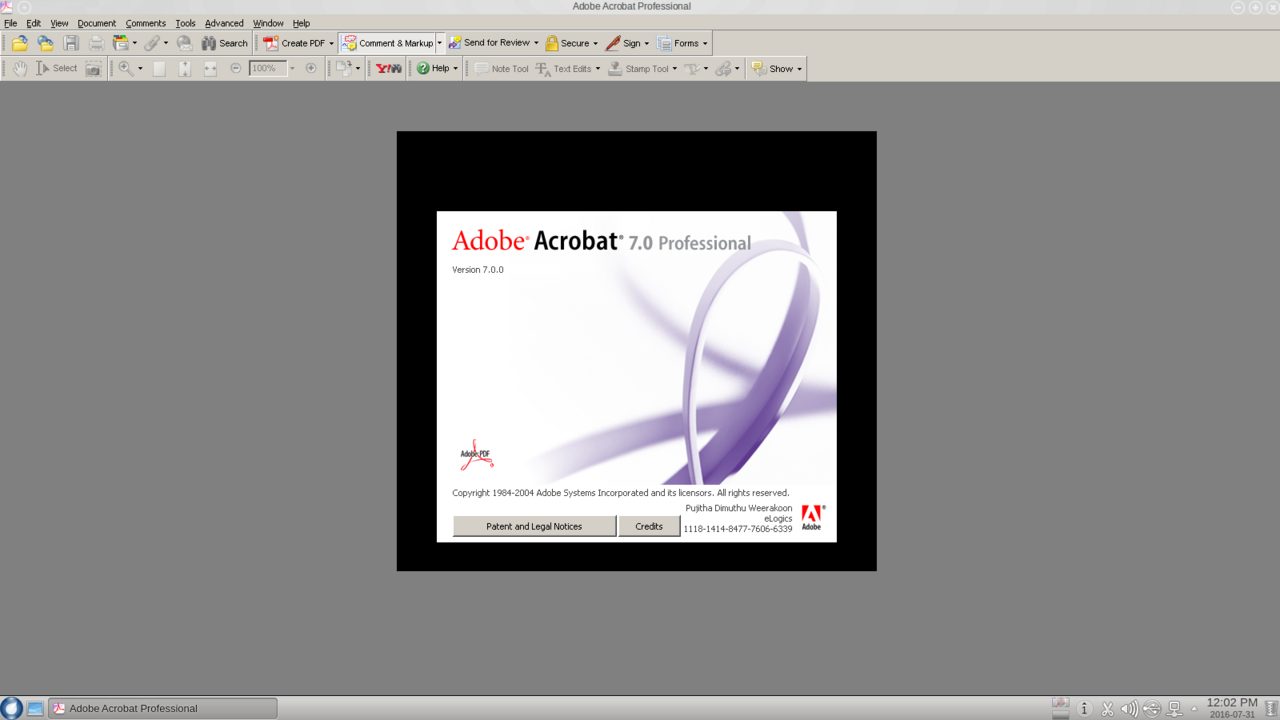Click the Patent and Legal Notices button
Image resolution: width=1280 pixels, height=720 pixels.
pyautogui.click(x=534, y=526)
